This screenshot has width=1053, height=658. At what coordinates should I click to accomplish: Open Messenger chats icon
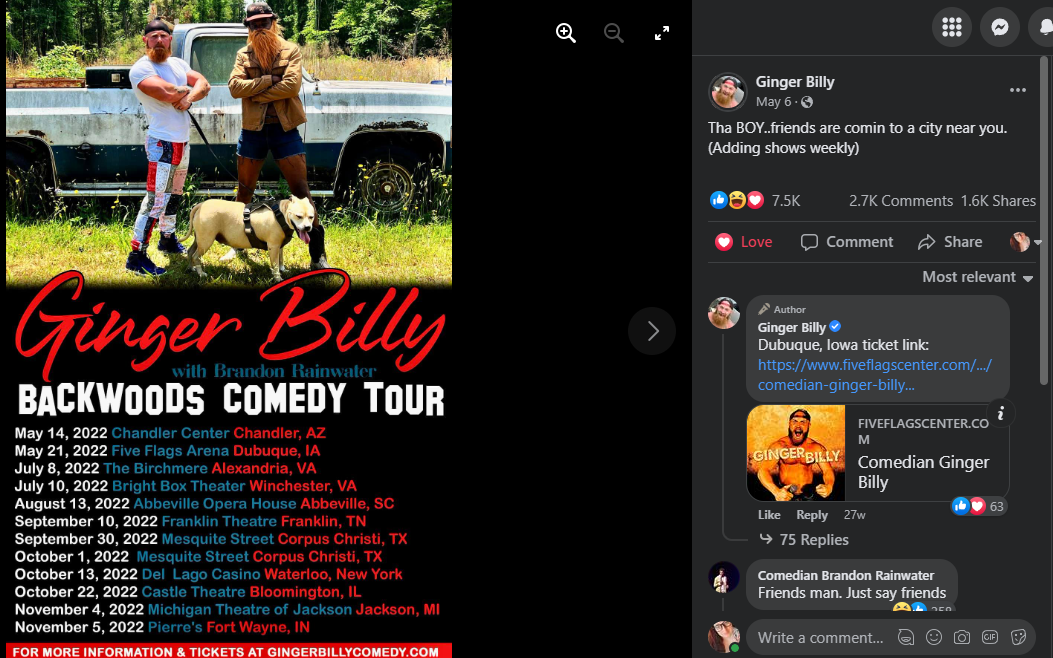coord(1000,27)
